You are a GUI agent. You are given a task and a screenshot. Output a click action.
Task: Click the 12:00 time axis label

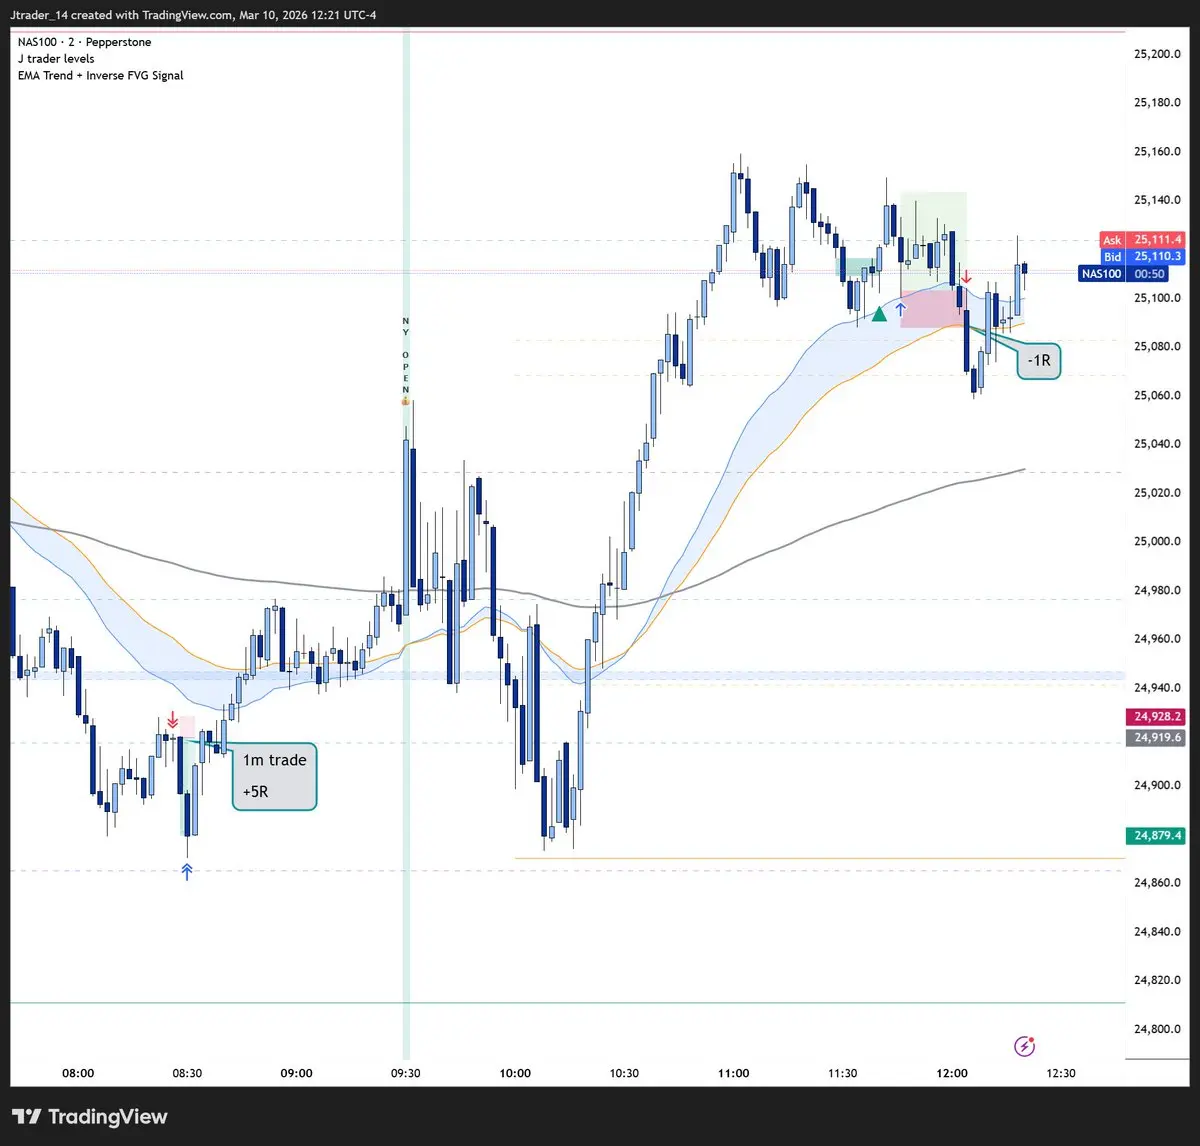coord(952,1073)
